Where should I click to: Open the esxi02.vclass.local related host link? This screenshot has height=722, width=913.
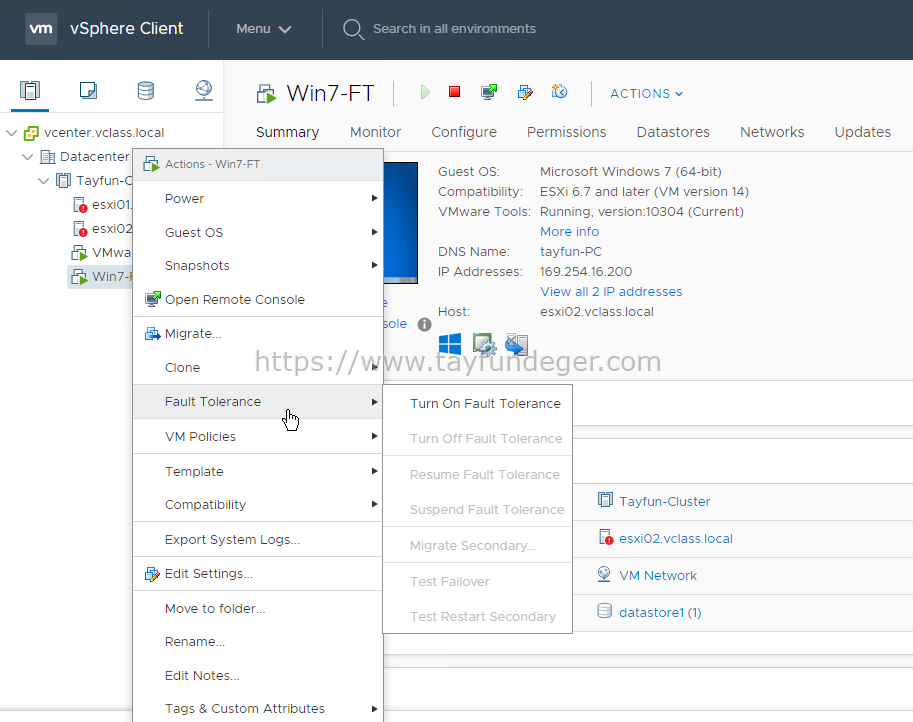click(x=675, y=539)
